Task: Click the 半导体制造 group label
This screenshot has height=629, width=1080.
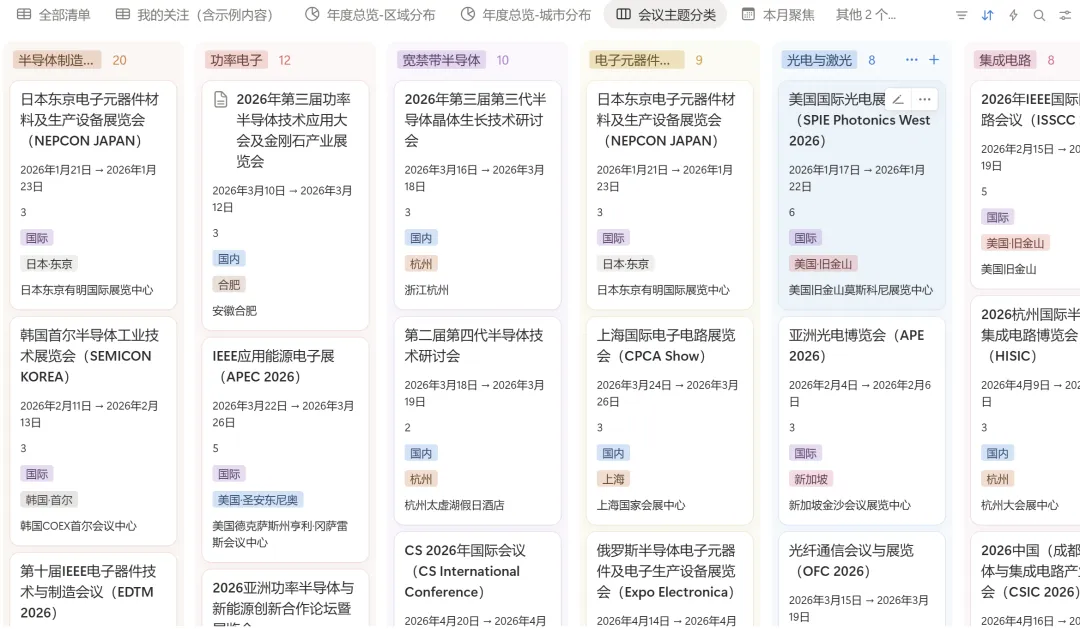Action: [x=56, y=60]
